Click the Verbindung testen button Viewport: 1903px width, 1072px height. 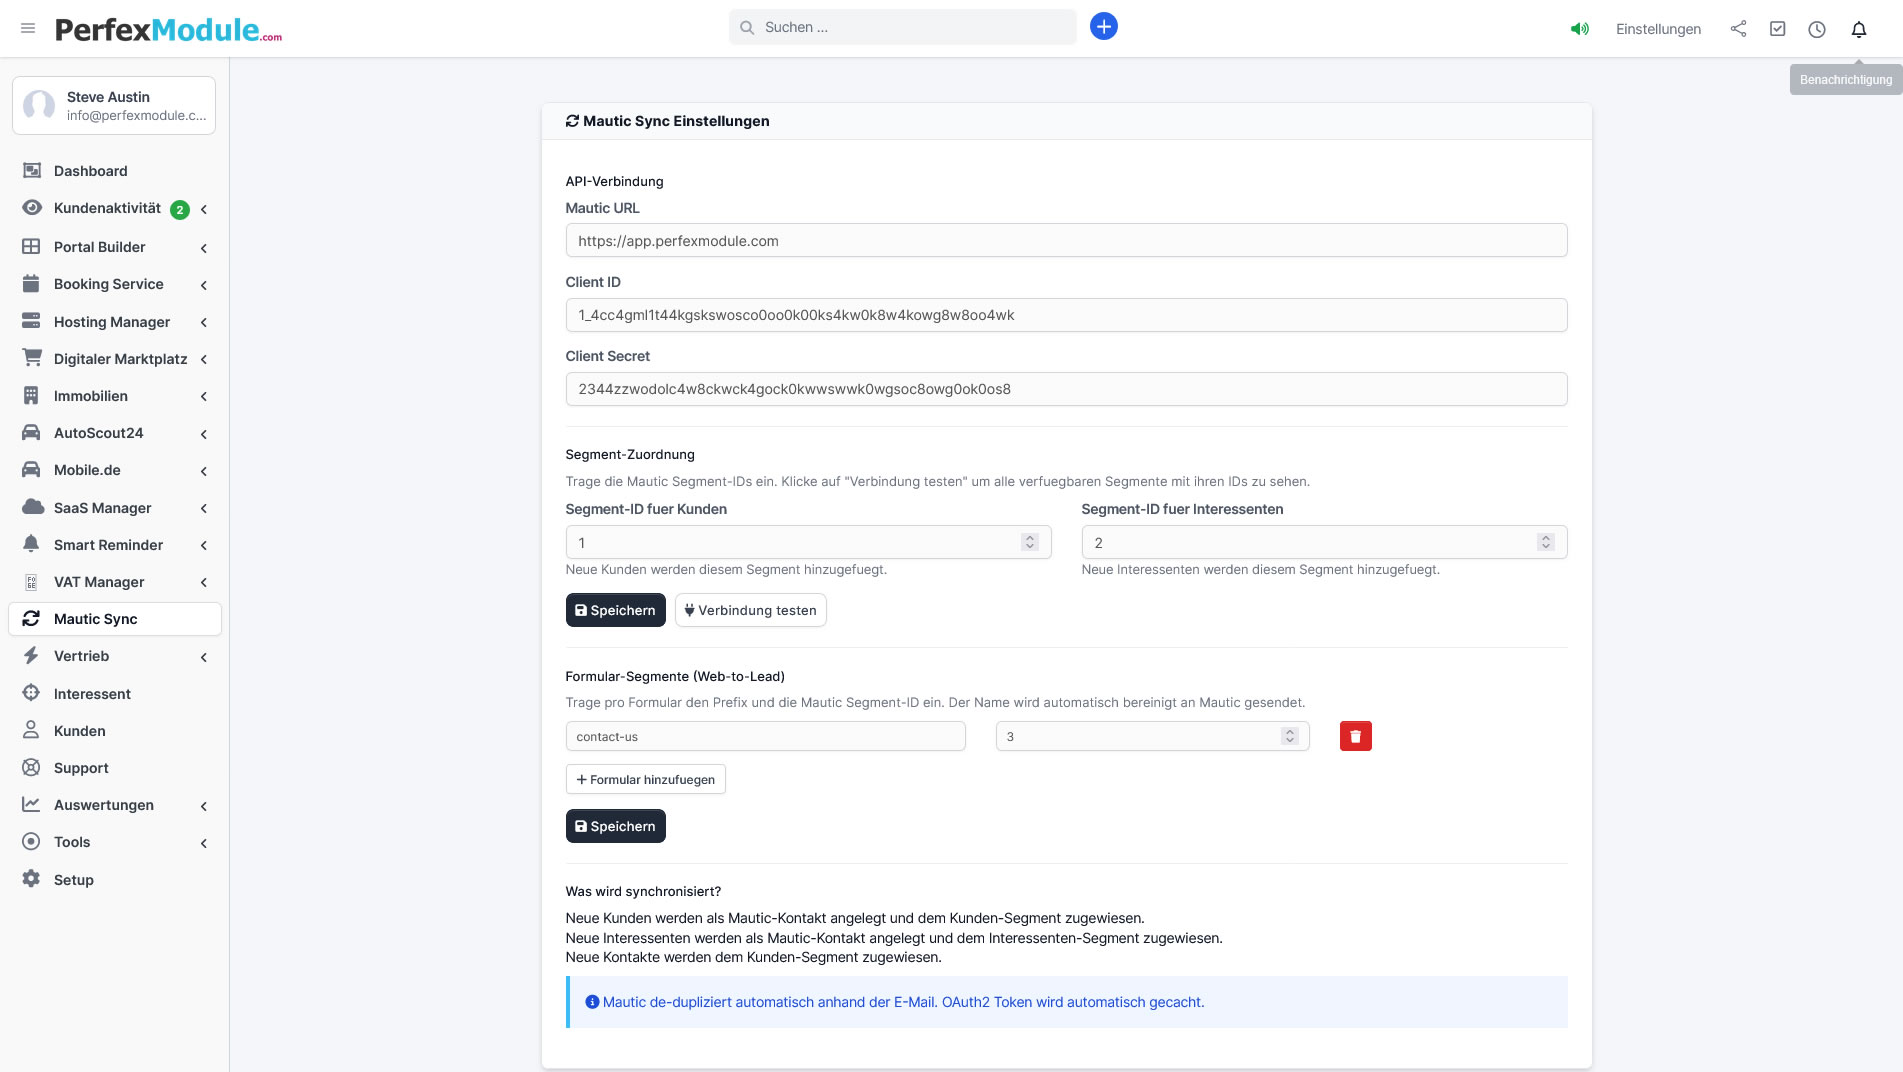coord(750,610)
